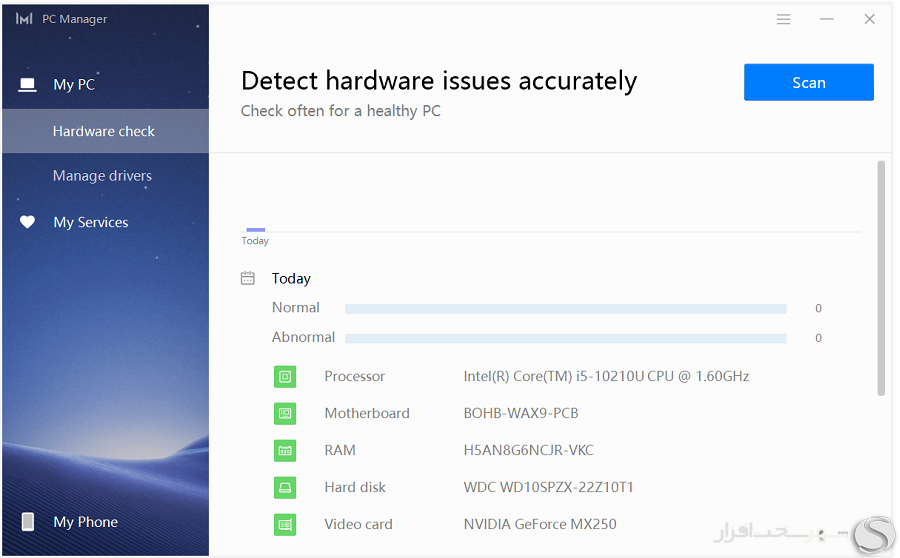Image resolution: width=900 pixels, height=558 pixels.
Task: Click the RAM label
Action: click(x=340, y=450)
